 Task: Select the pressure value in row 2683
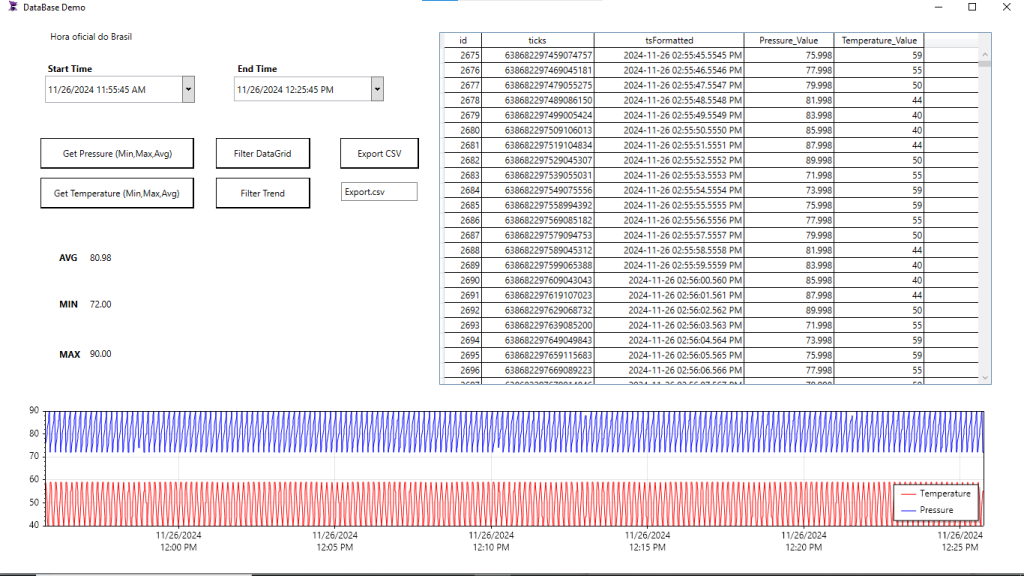pos(789,176)
